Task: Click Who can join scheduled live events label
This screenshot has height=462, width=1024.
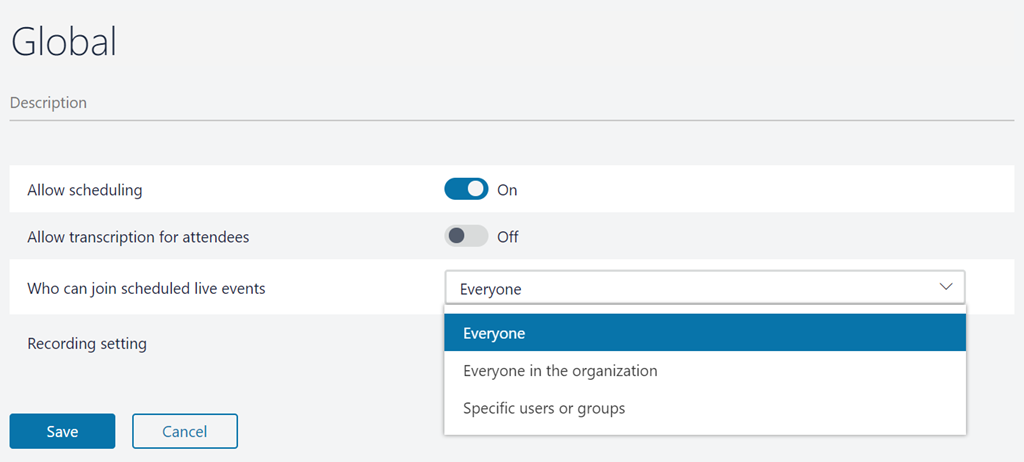Action: click(x=146, y=289)
